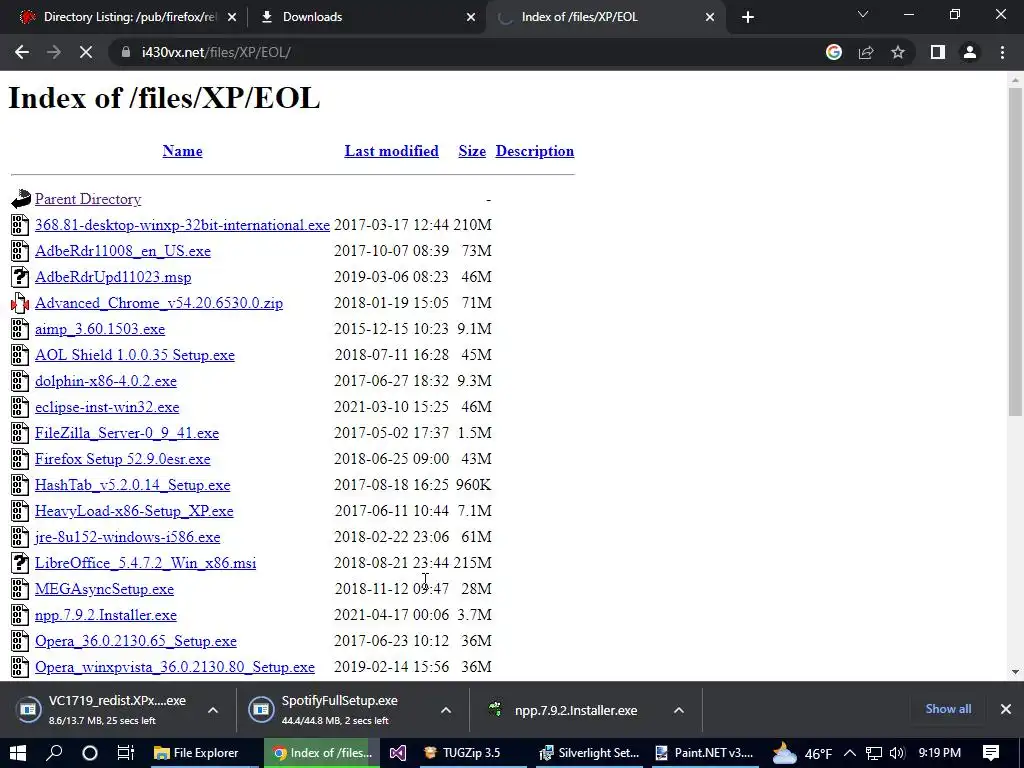Download HeavyLoad-x86-Setup_XP.exe
This screenshot has width=1024, height=768.
coord(134,511)
